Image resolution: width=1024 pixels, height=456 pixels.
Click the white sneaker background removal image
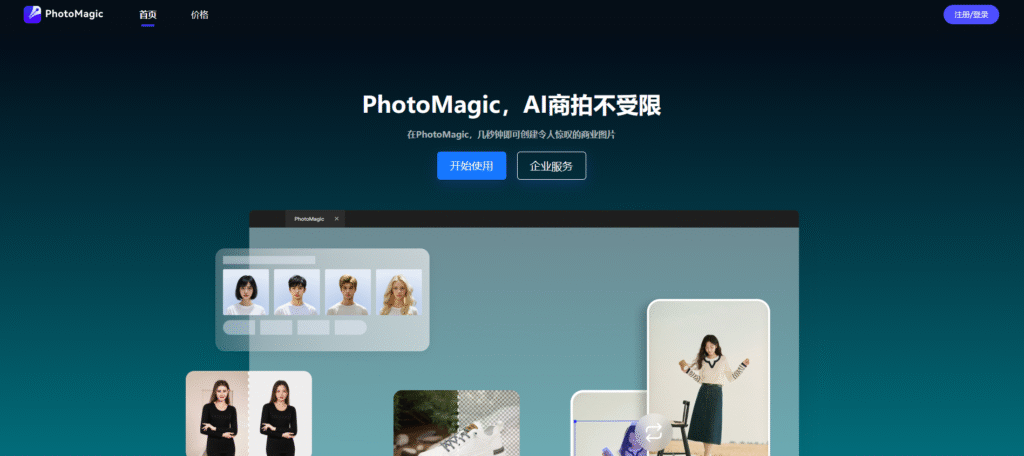[456, 423]
